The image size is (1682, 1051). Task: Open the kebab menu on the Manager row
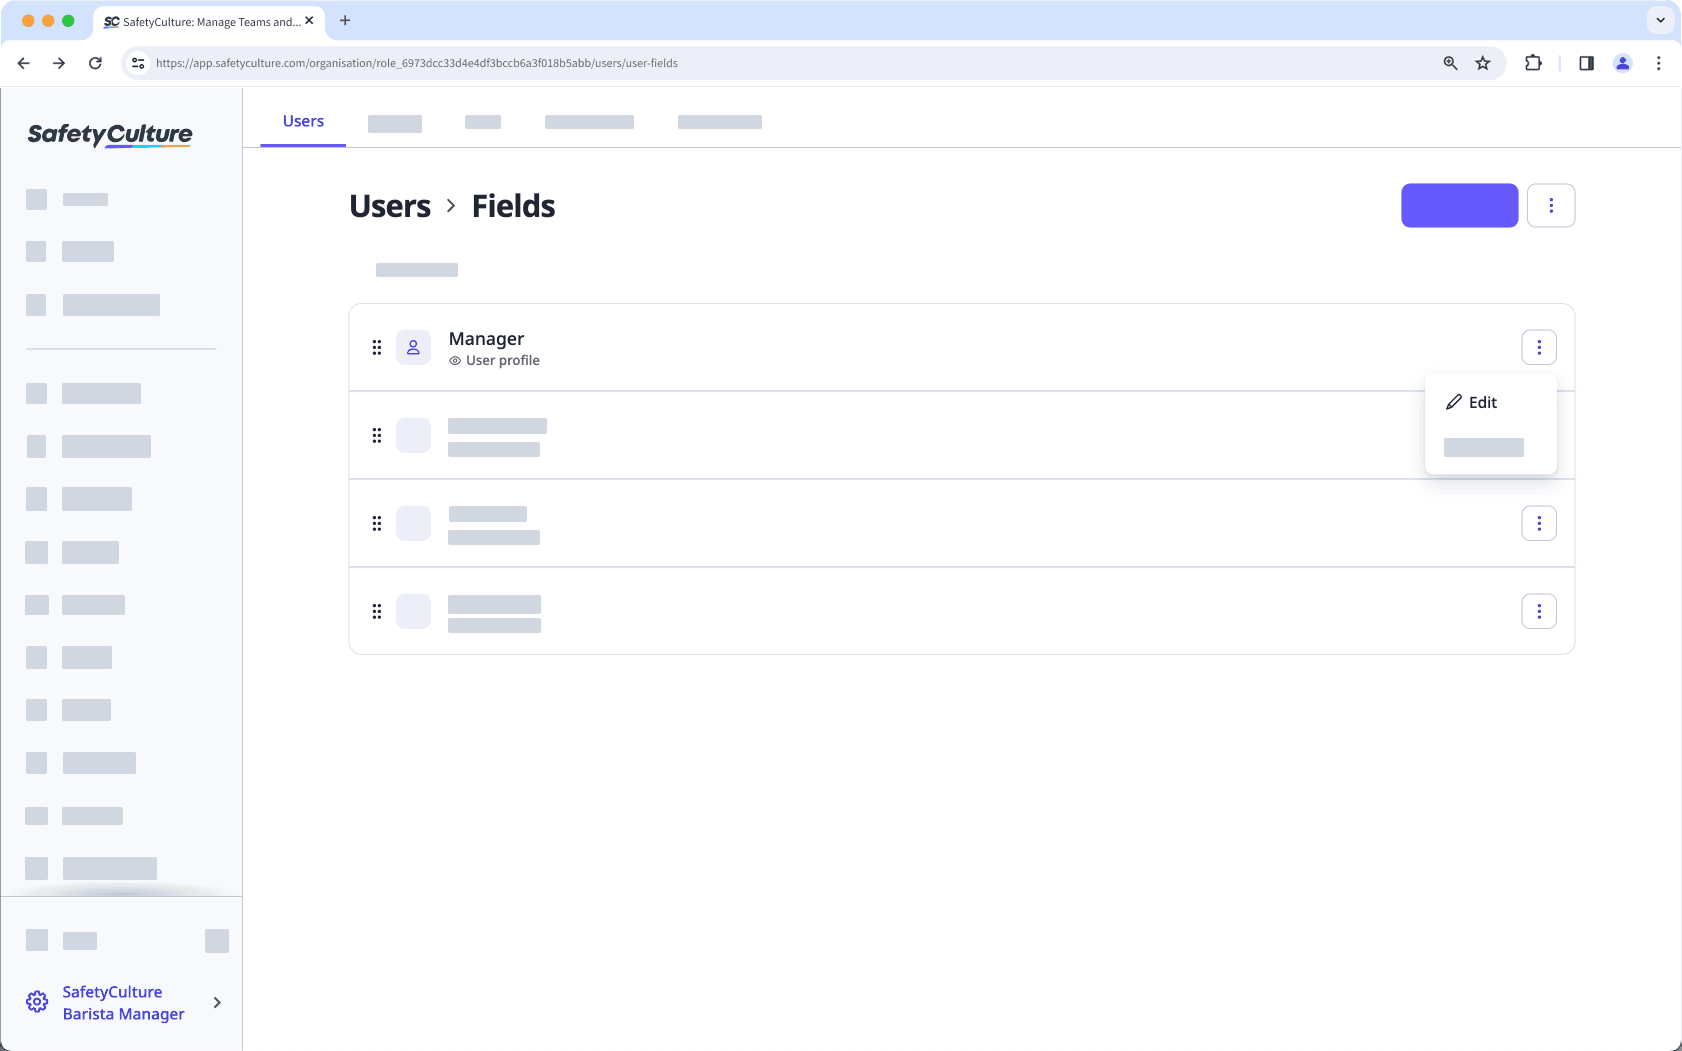(1538, 347)
